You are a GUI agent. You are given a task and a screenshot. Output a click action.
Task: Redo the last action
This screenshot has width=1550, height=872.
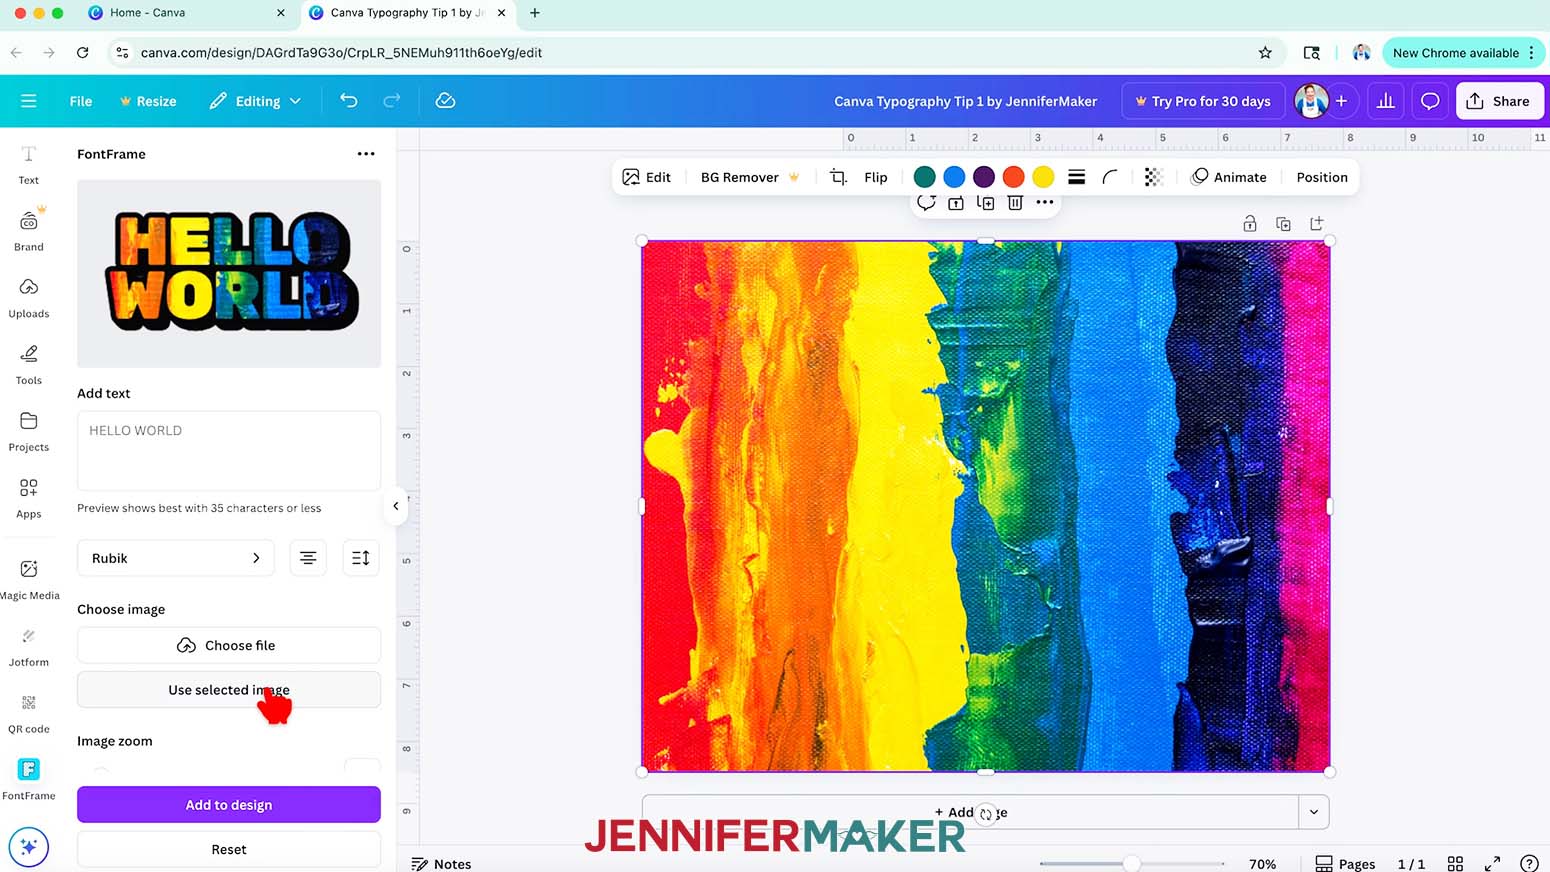391,100
